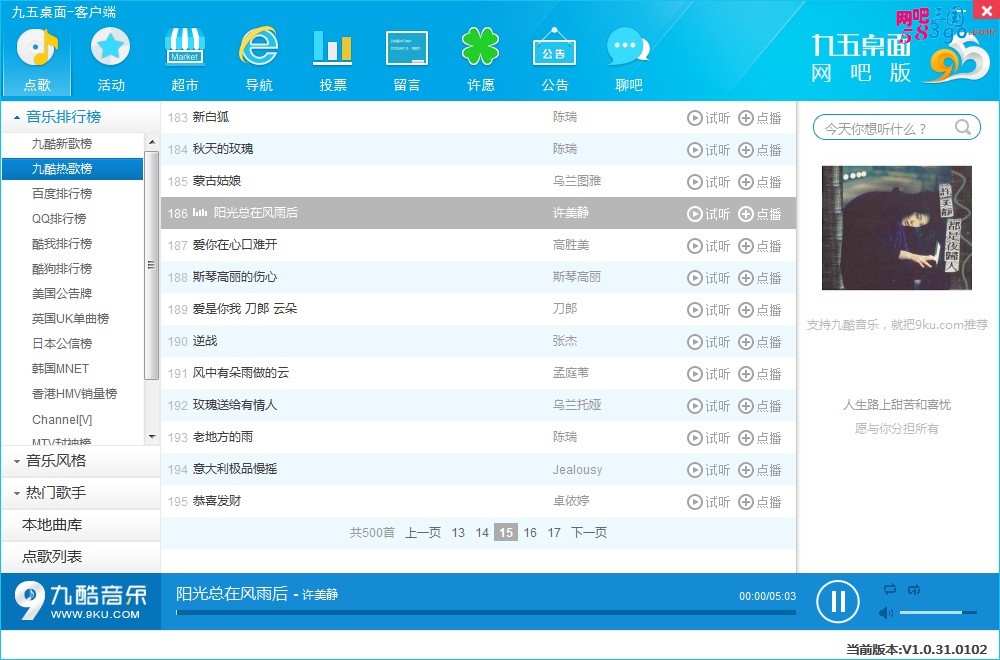Adjust the volume slider
The width and height of the screenshot is (1000, 660).
(x=938, y=613)
